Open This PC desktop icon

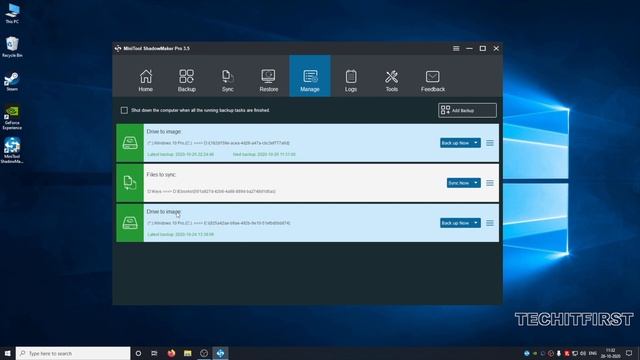pos(12,13)
